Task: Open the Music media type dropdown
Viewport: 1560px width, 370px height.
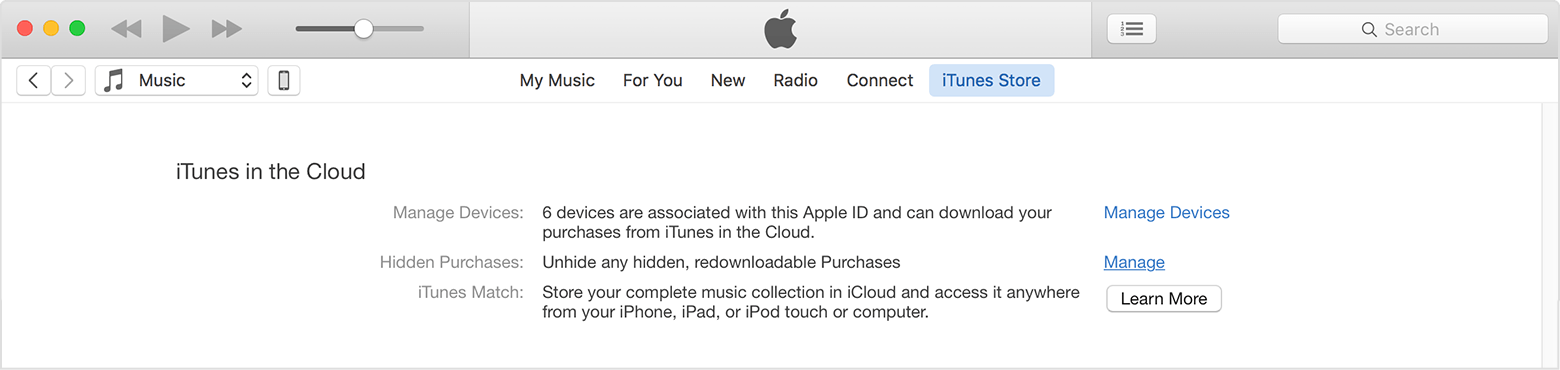Action: point(177,81)
